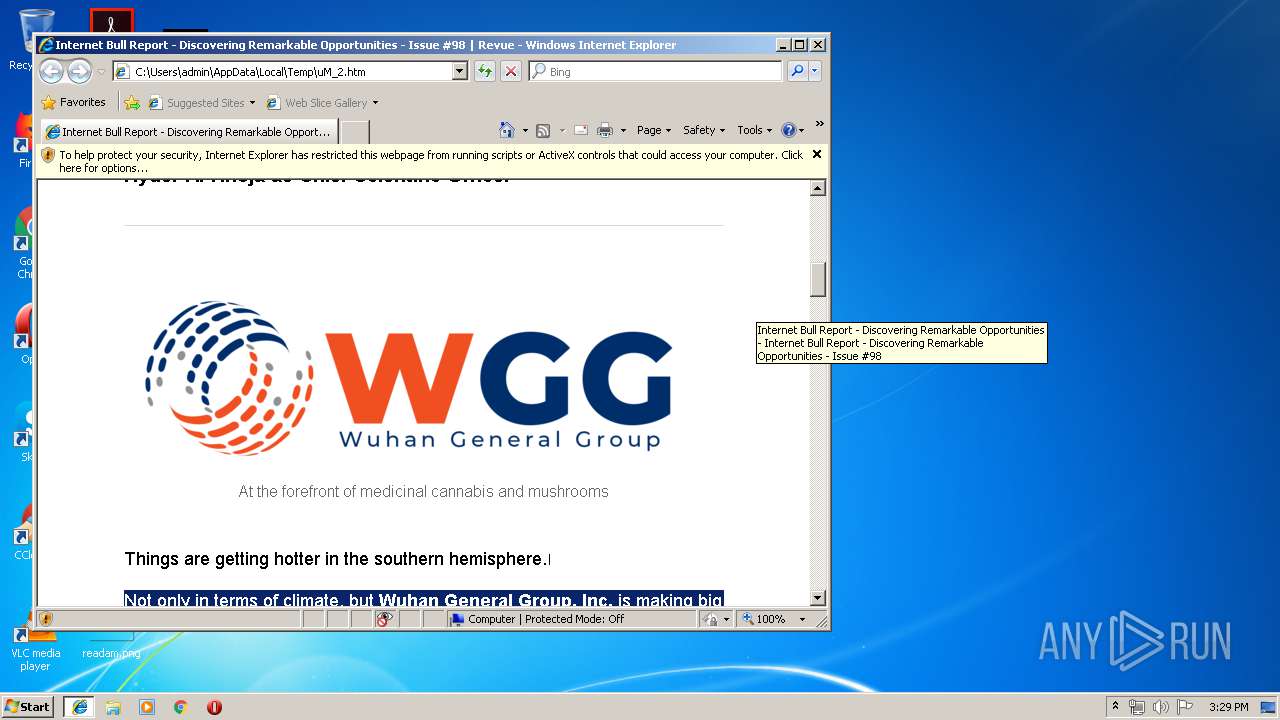The image size is (1280, 720).
Task: Click the zoom level magnifier icon
Action: (747, 619)
